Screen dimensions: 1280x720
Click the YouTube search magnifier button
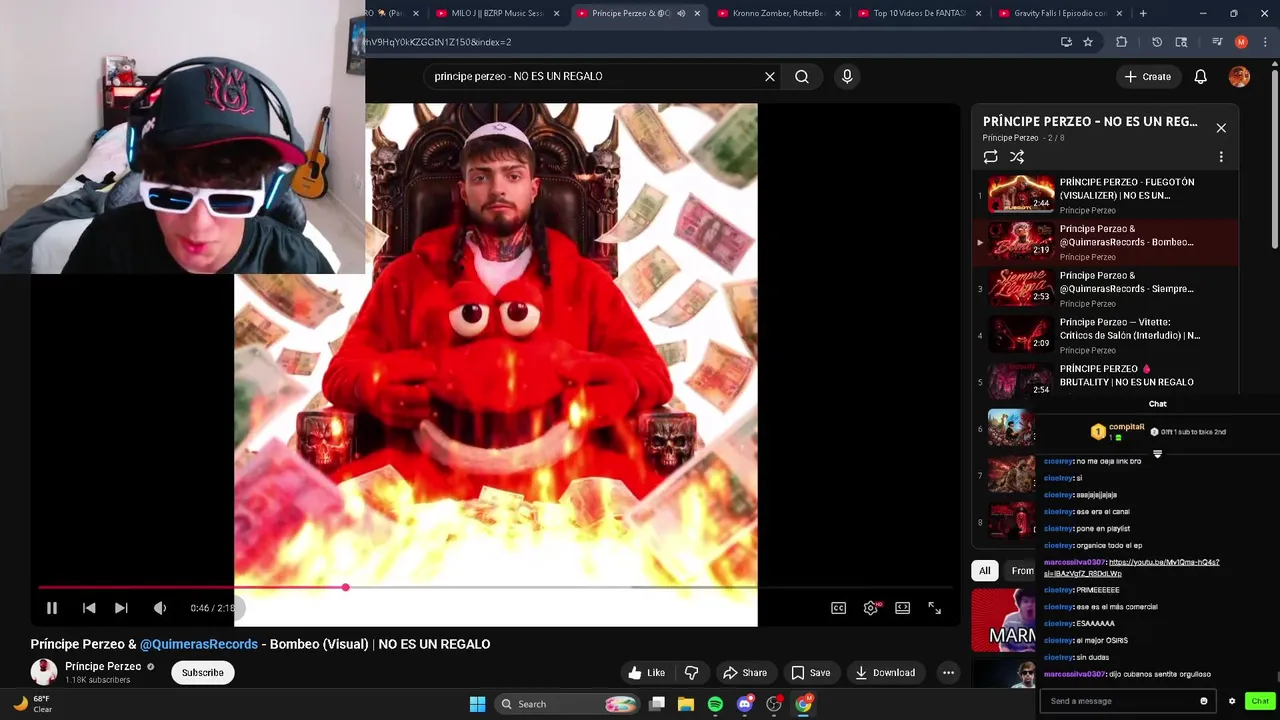pos(802,76)
